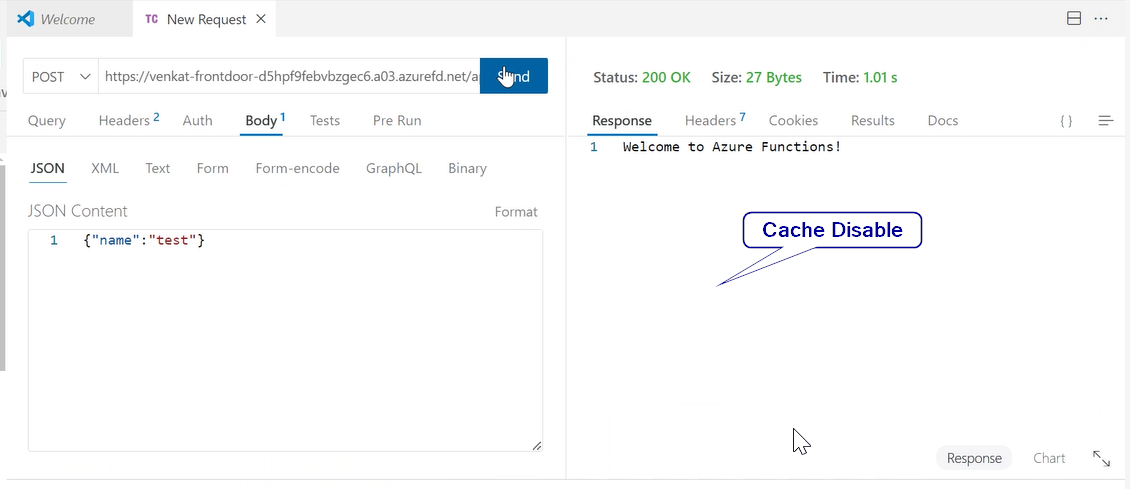Click the request URL input field
The width and height of the screenshot is (1130, 489).
pos(289,76)
